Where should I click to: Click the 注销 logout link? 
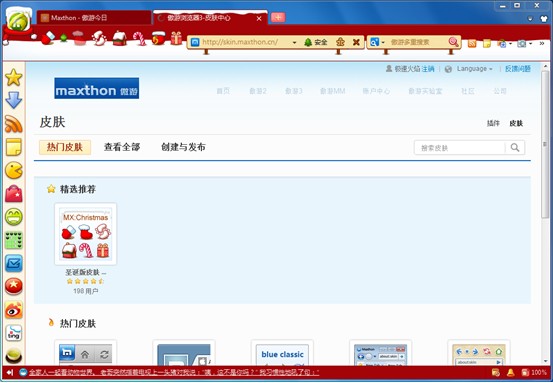point(428,69)
